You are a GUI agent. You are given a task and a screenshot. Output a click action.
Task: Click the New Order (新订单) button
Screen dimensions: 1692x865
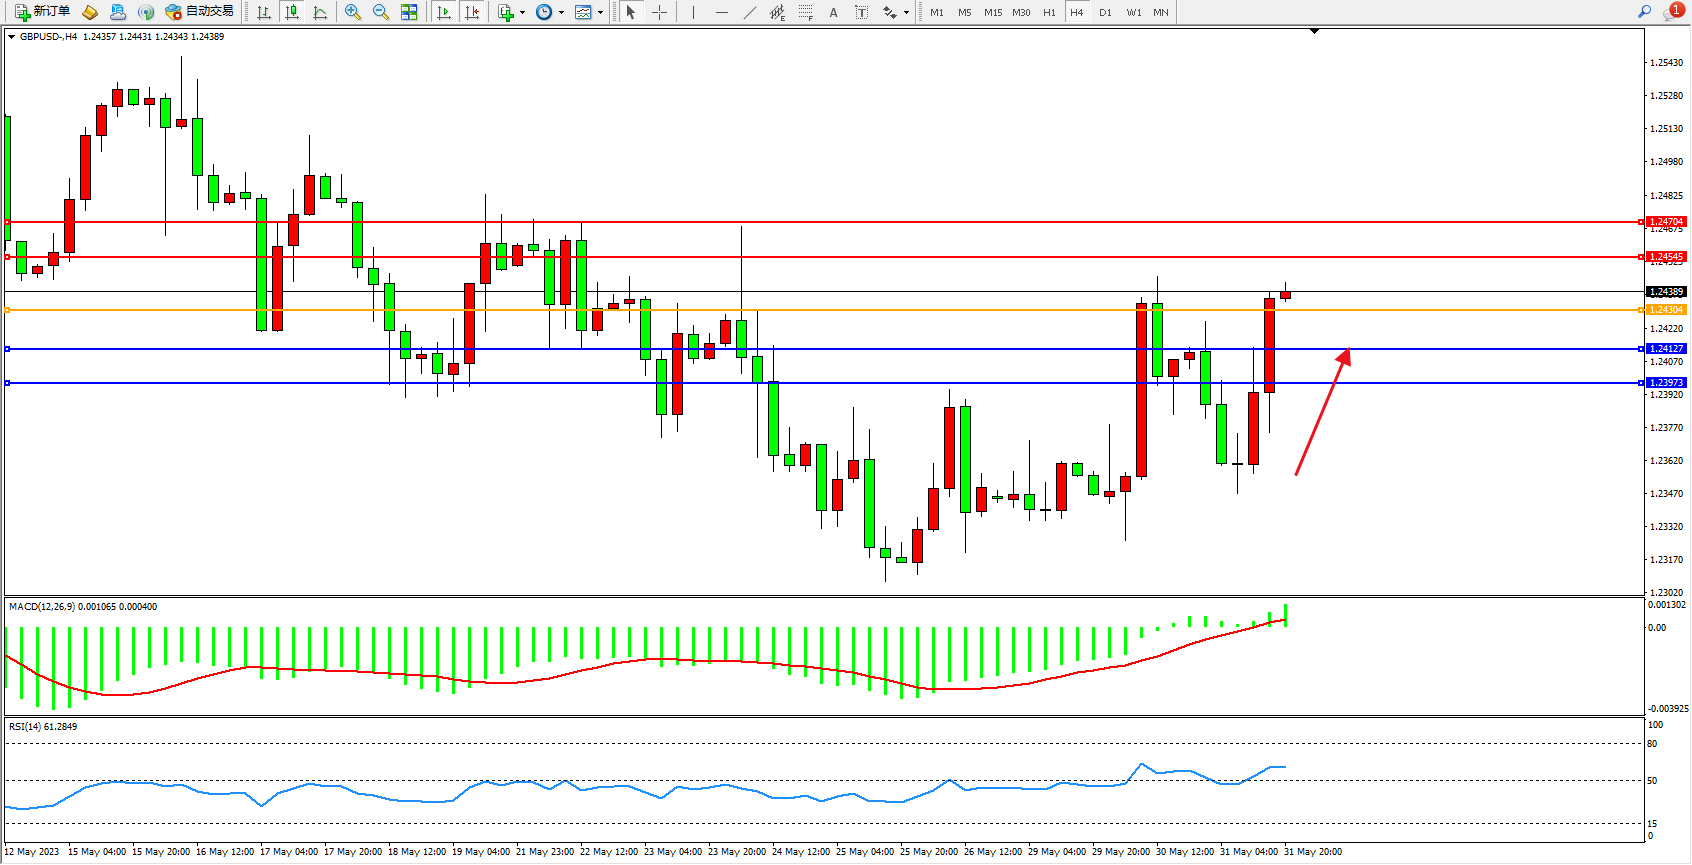pyautogui.click(x=42, y=12)
